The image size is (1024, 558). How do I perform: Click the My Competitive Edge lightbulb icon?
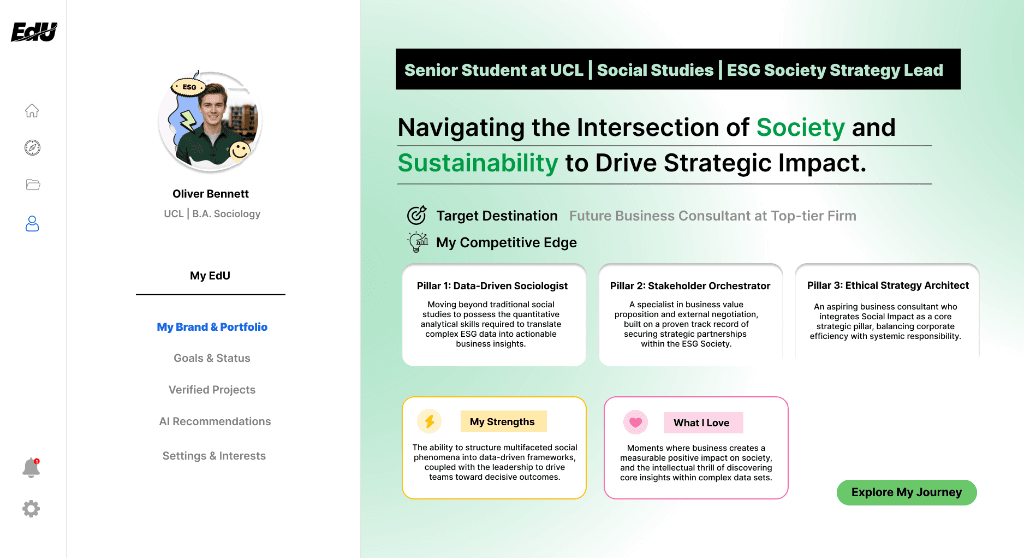417,242
